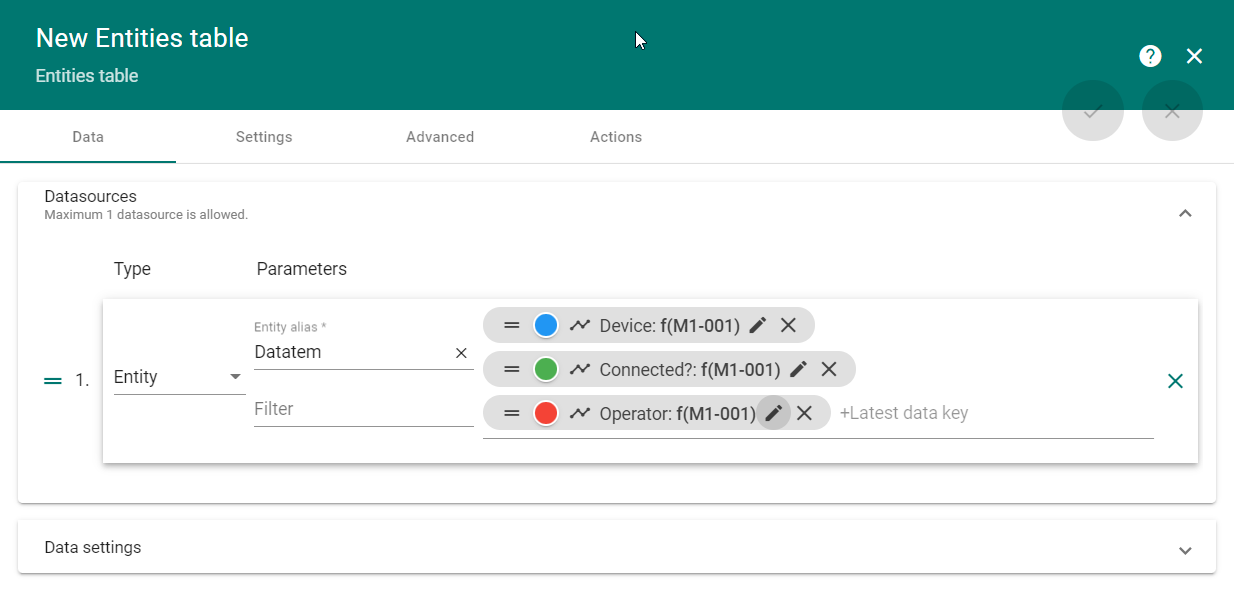Click the red color swatch on Operator key
1234x597 pixels.
pos(545,412)
